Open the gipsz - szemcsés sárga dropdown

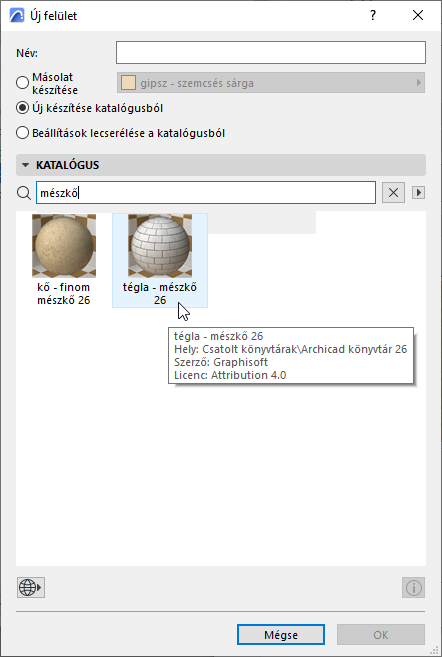[271, 83]
